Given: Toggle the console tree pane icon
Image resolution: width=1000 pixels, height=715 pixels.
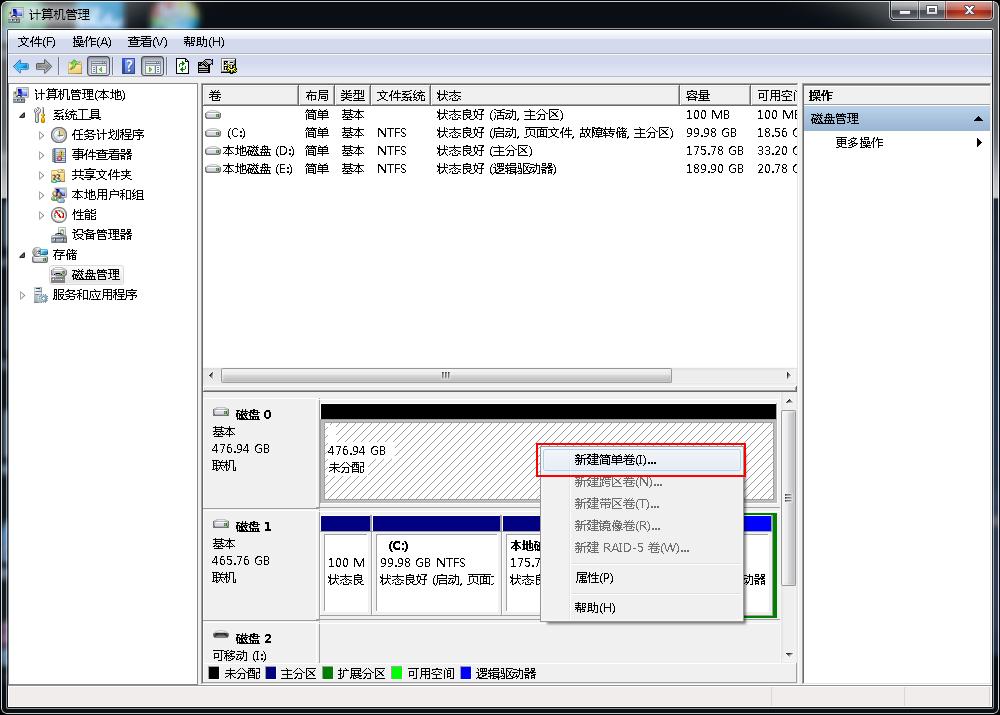Looking at the screenshot, I should (x=97, y=66).
